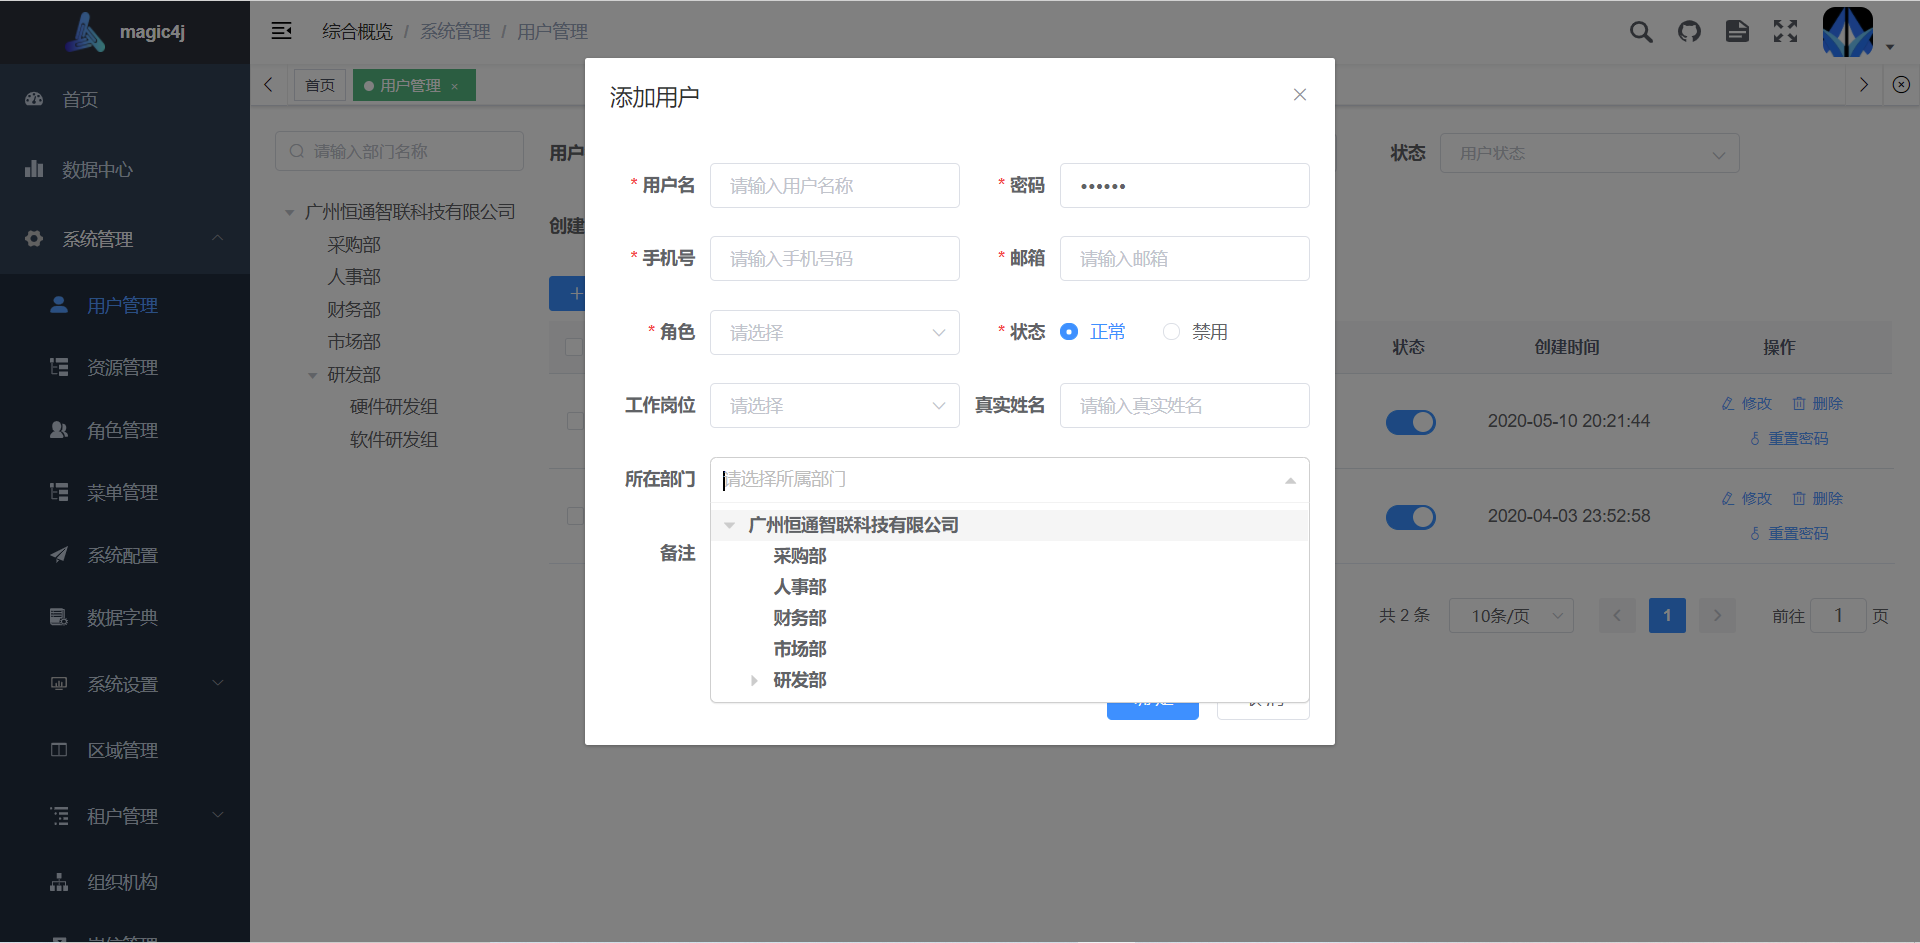Image resolution: width=1920 pixels, height=943 pixels.
Task: Select 软件研发组 in the left tree
Action: coord(394,440)
